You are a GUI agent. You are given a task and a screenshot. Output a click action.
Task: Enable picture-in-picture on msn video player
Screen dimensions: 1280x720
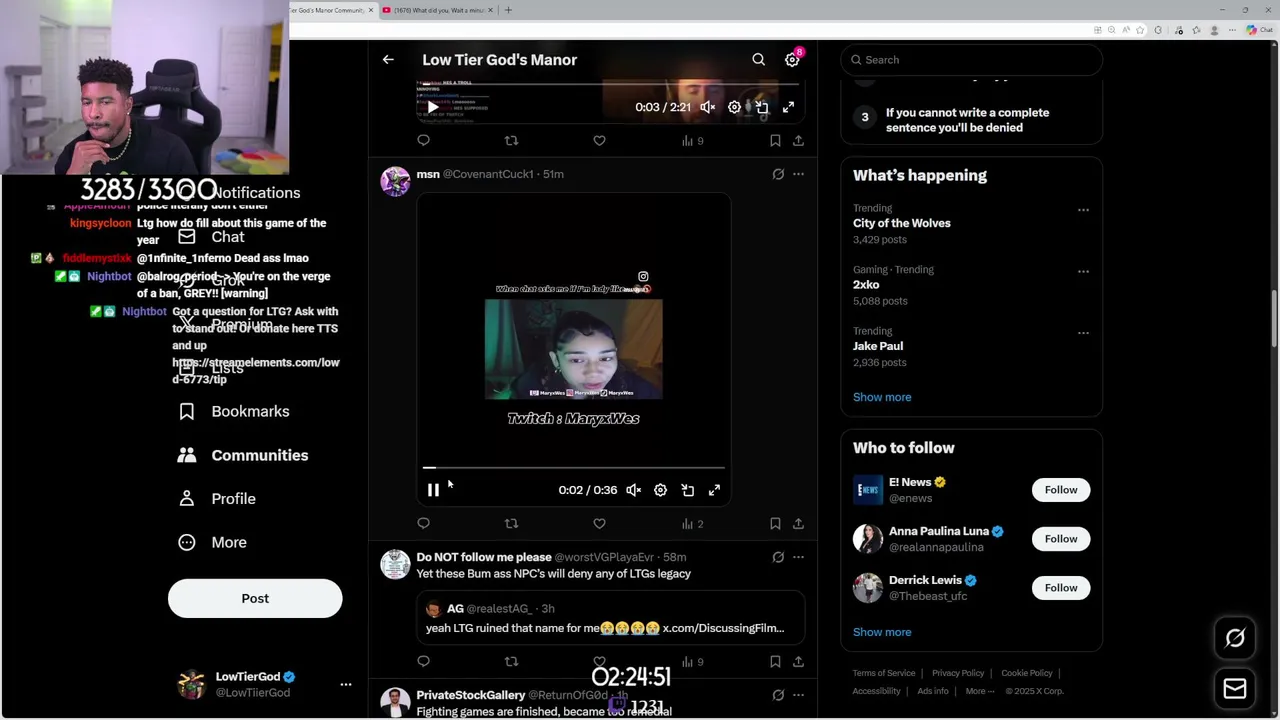pos(687,490)
